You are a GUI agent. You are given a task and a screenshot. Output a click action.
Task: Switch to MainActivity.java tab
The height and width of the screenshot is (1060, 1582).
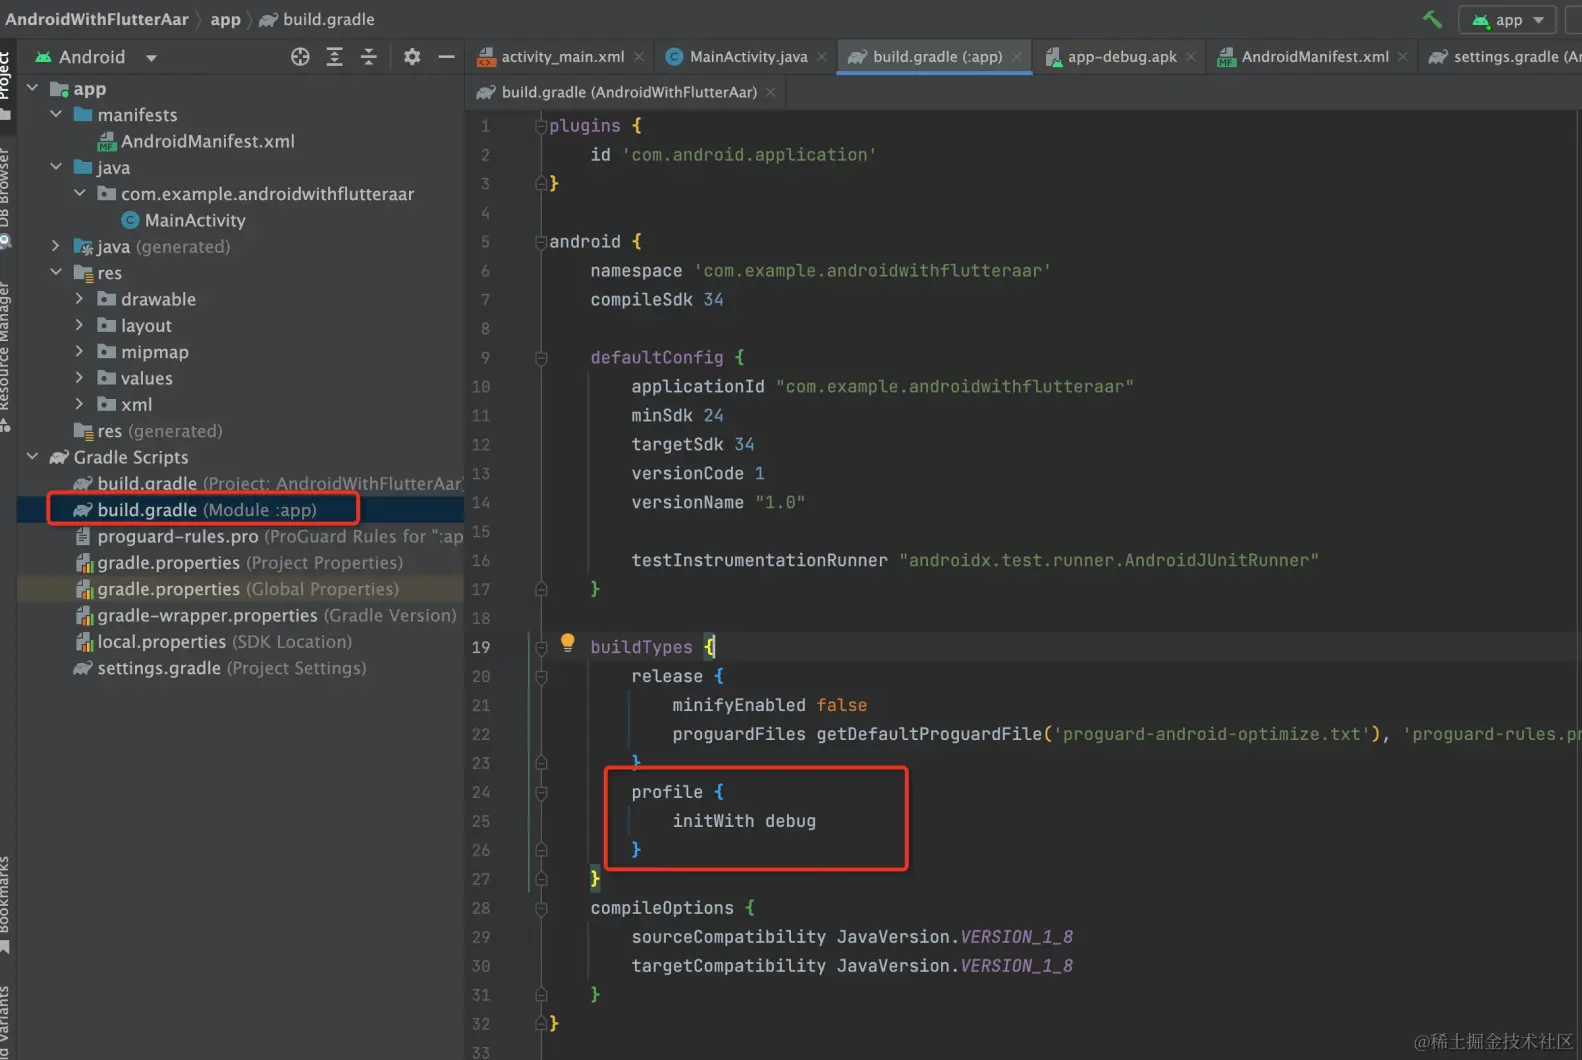(x=748, y=57)
